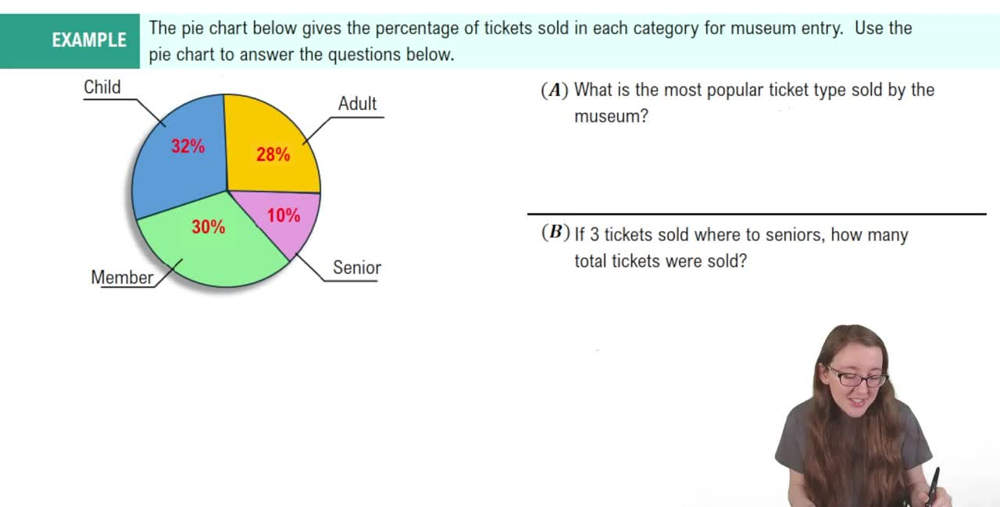
Task: Click the "Member" chart label
Action: pyautogui.click(x=122, y=277)
